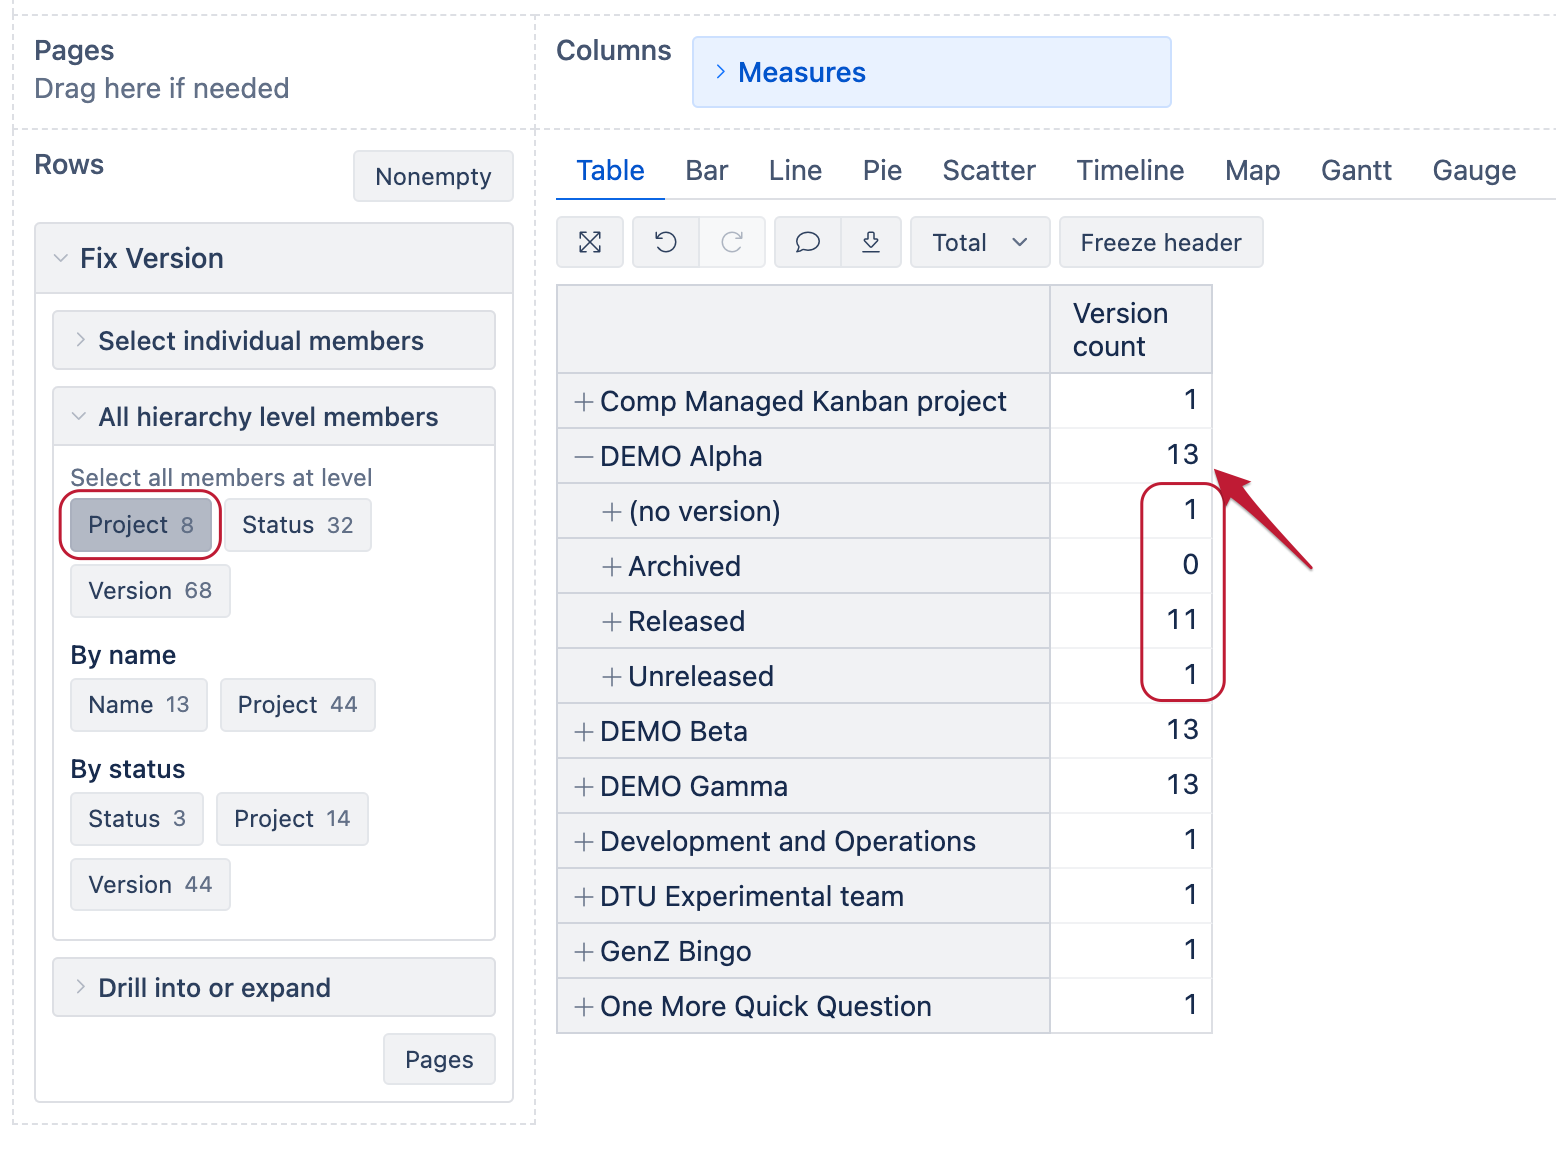Expand the Drill into or expand section
The image size is (1556, 1150).
point(214,987)
